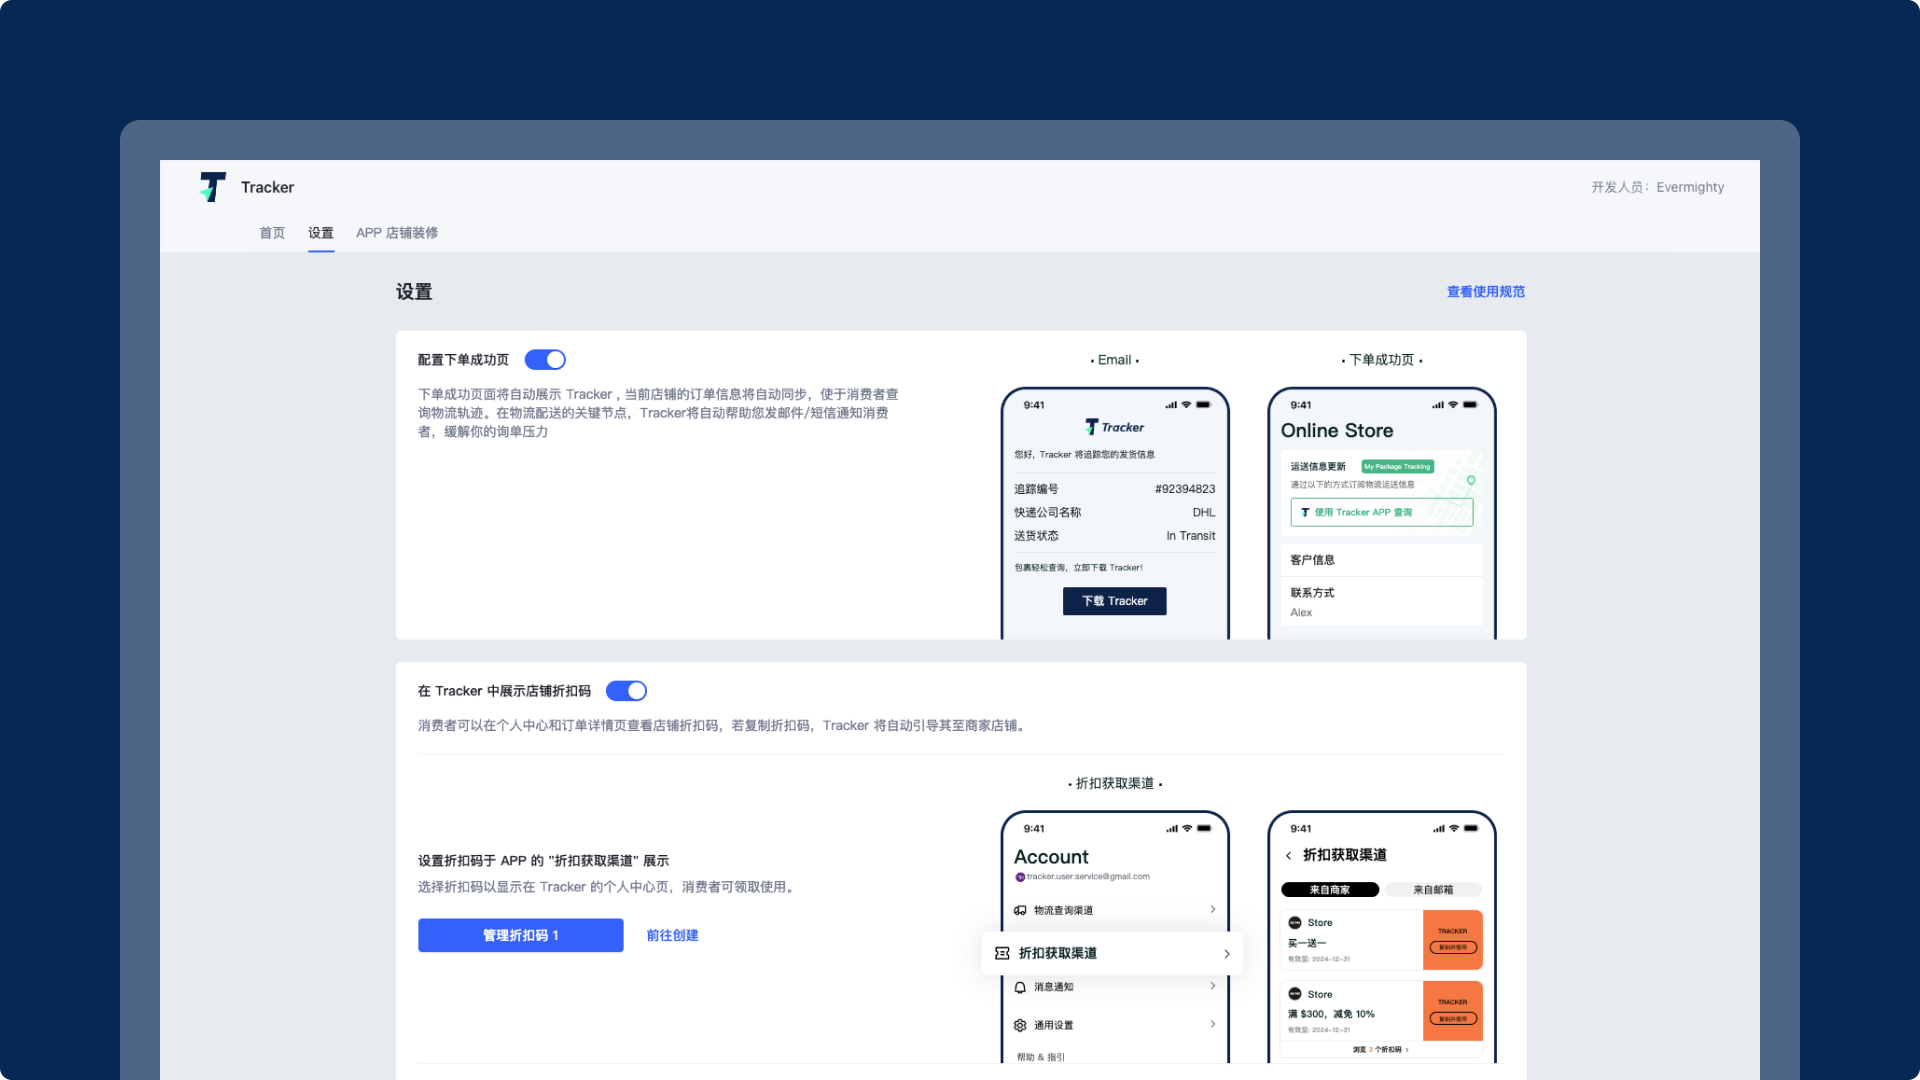Click the Tracker logo icon in header

[x=213, y=187]
